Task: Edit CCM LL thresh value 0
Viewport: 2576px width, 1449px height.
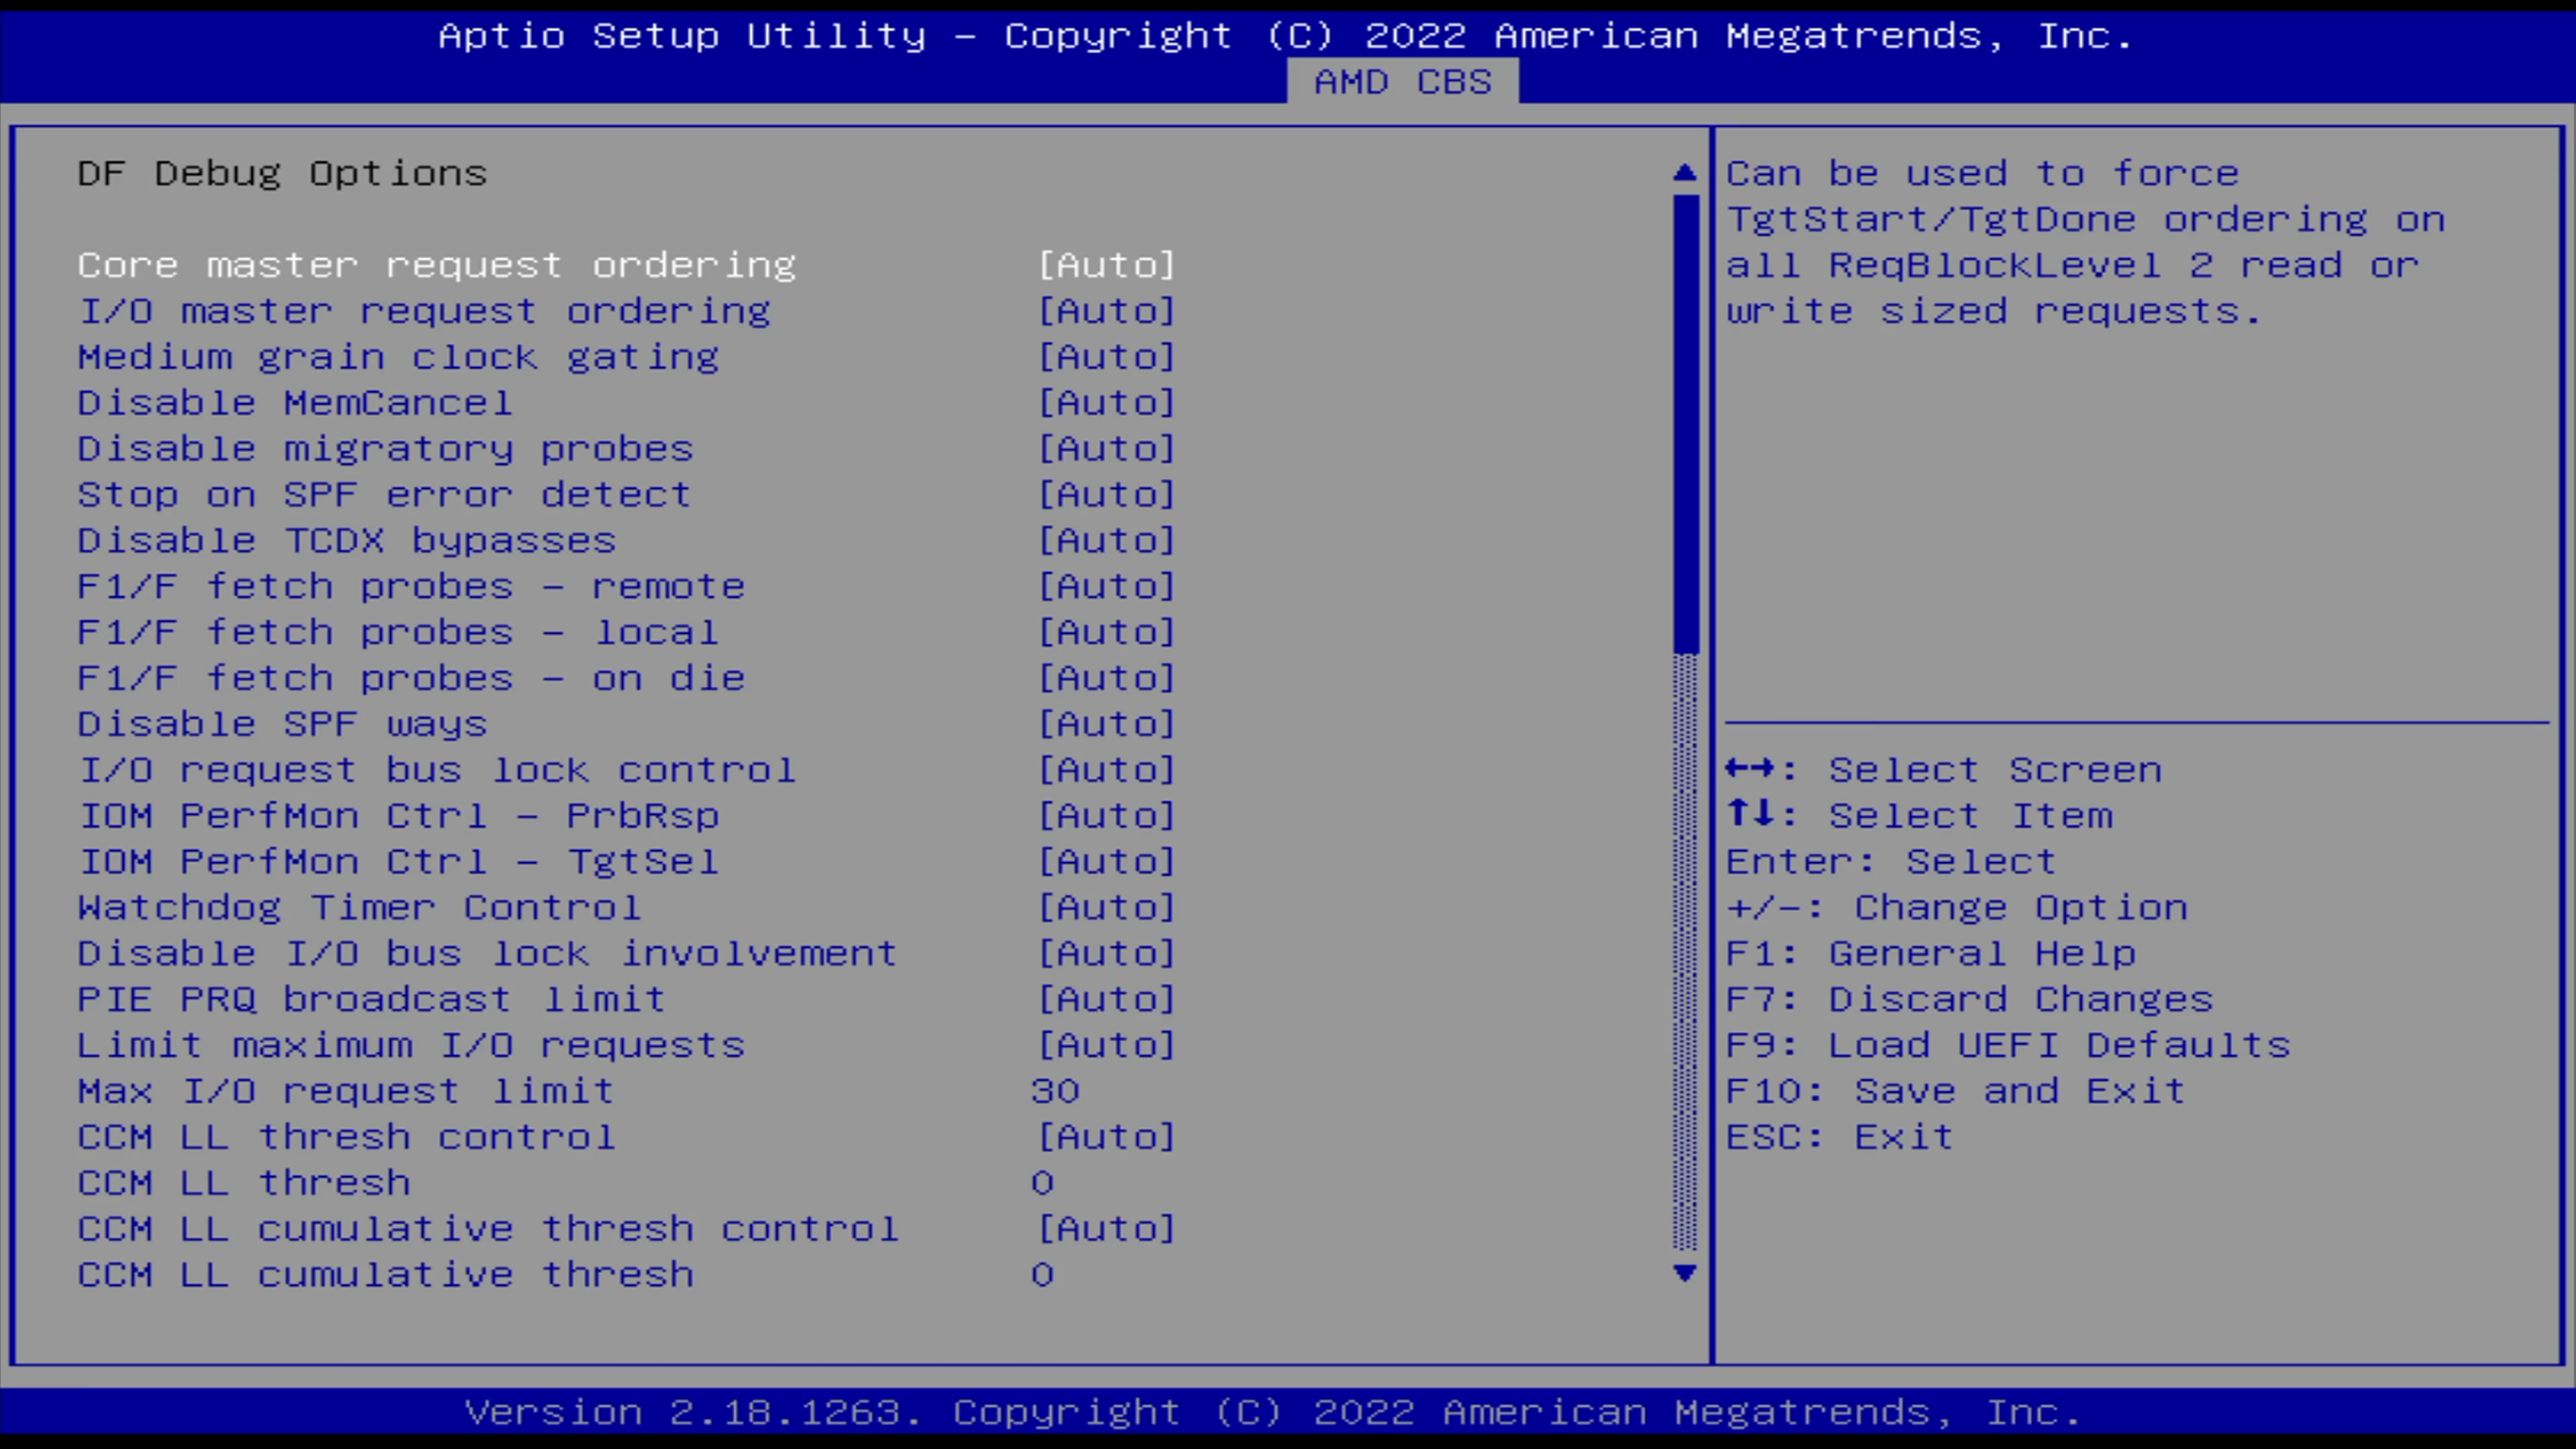Action: pos(1042,1183)
